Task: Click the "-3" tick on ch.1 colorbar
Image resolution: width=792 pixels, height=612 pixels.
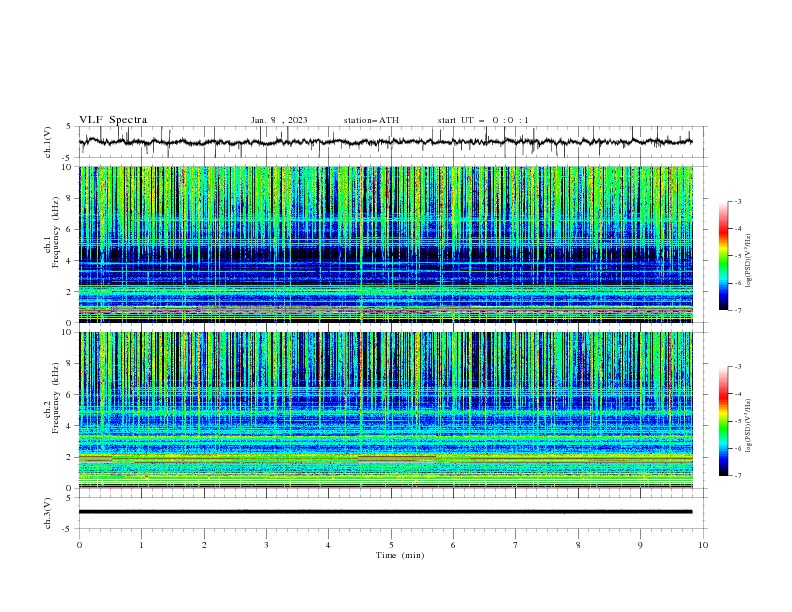Action: coord(737,201)
